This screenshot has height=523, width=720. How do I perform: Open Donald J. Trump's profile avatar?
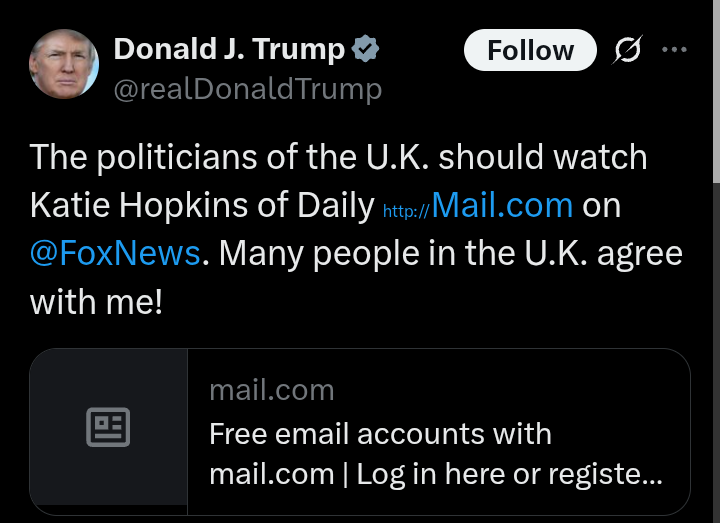[65, 64]
